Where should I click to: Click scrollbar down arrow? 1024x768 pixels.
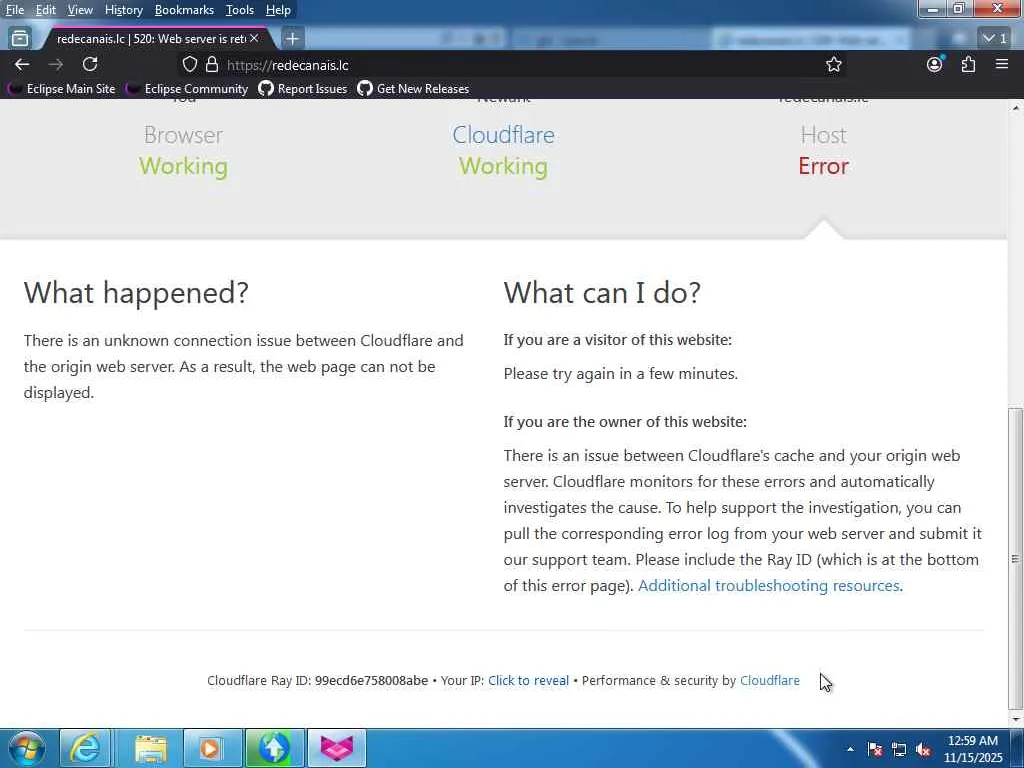[x=1015, y=719]
